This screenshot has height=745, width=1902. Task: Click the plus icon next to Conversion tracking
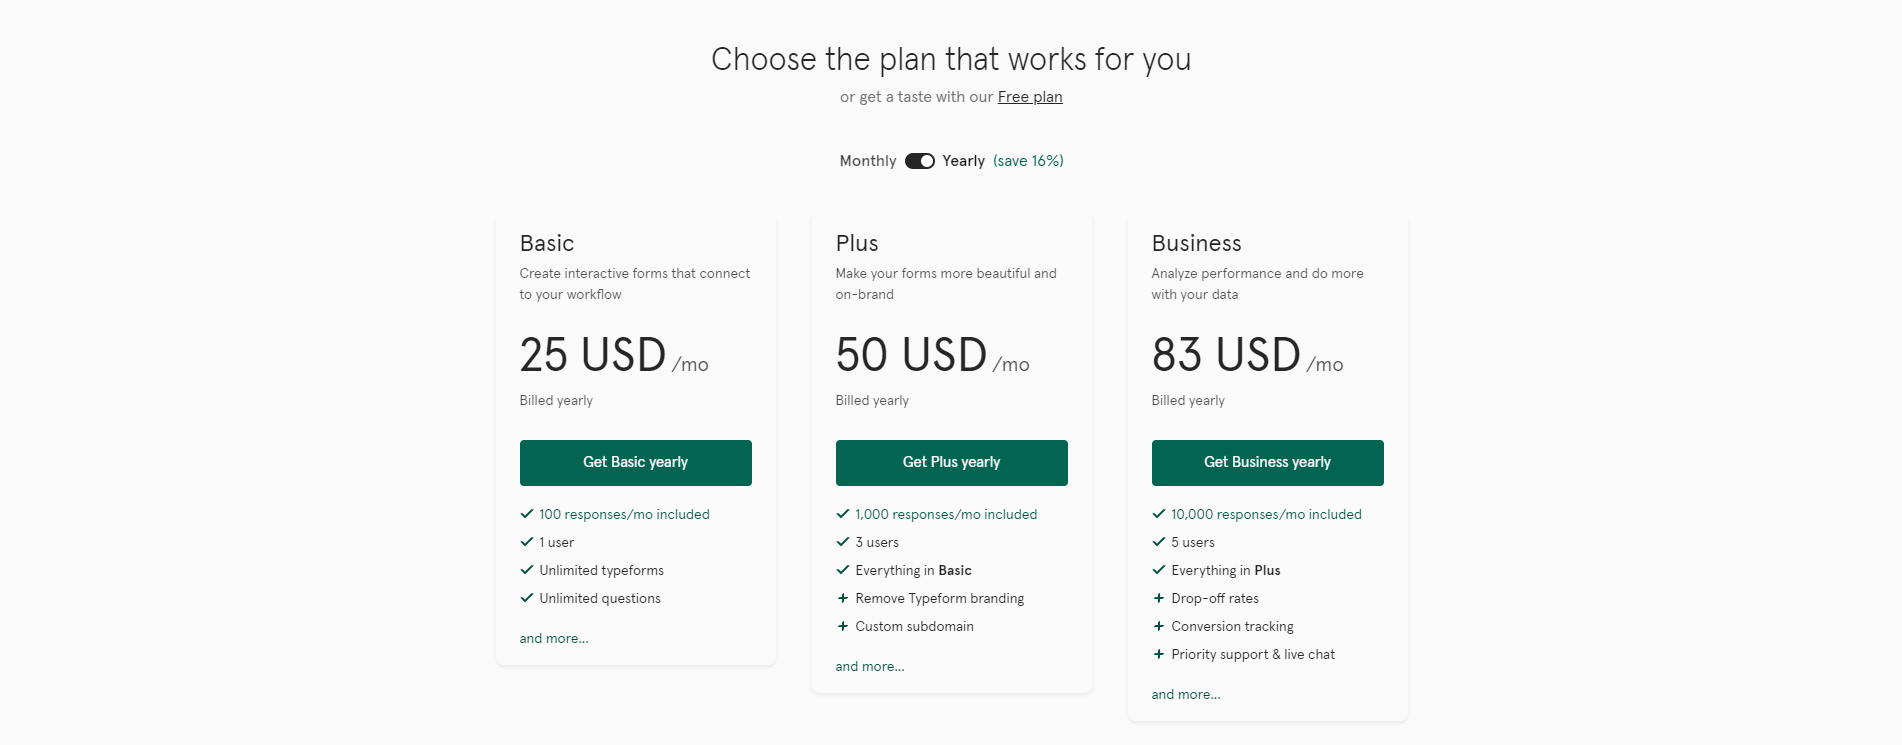coord(1159,626)
